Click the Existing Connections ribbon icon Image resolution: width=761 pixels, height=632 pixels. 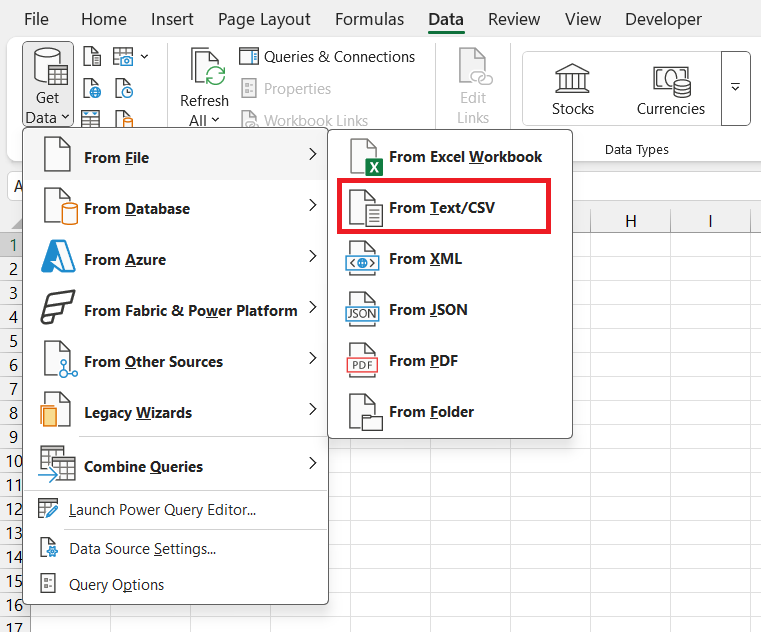[124, 118]
